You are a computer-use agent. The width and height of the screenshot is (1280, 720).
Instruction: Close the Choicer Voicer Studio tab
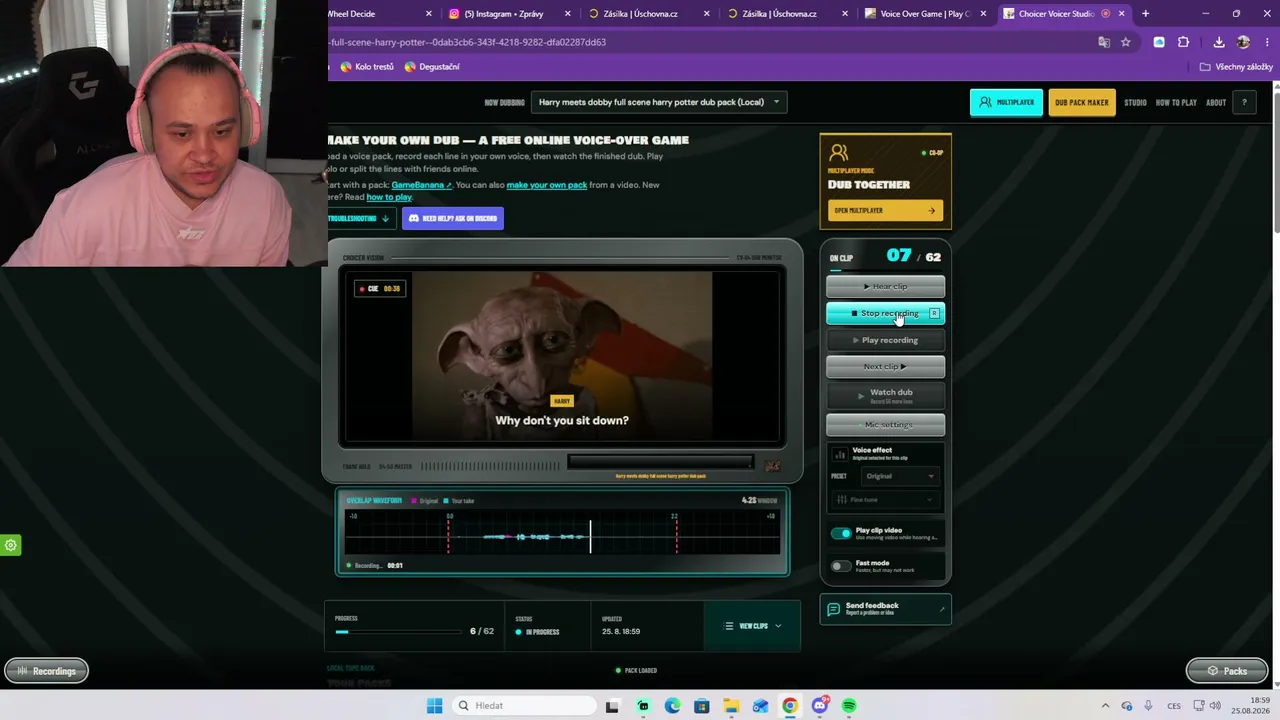point(1121,14)
